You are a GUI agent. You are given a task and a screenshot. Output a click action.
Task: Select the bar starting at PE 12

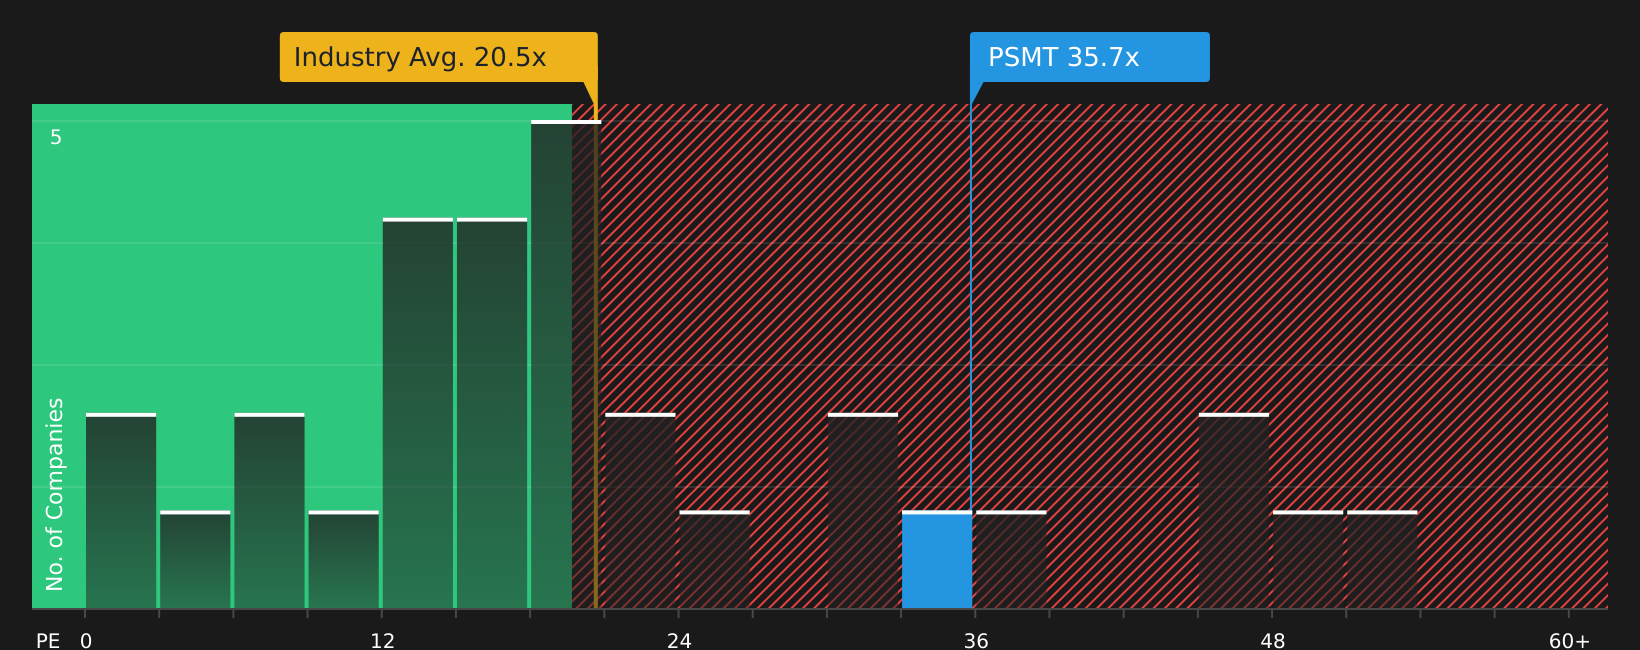[x=418, y=413]
